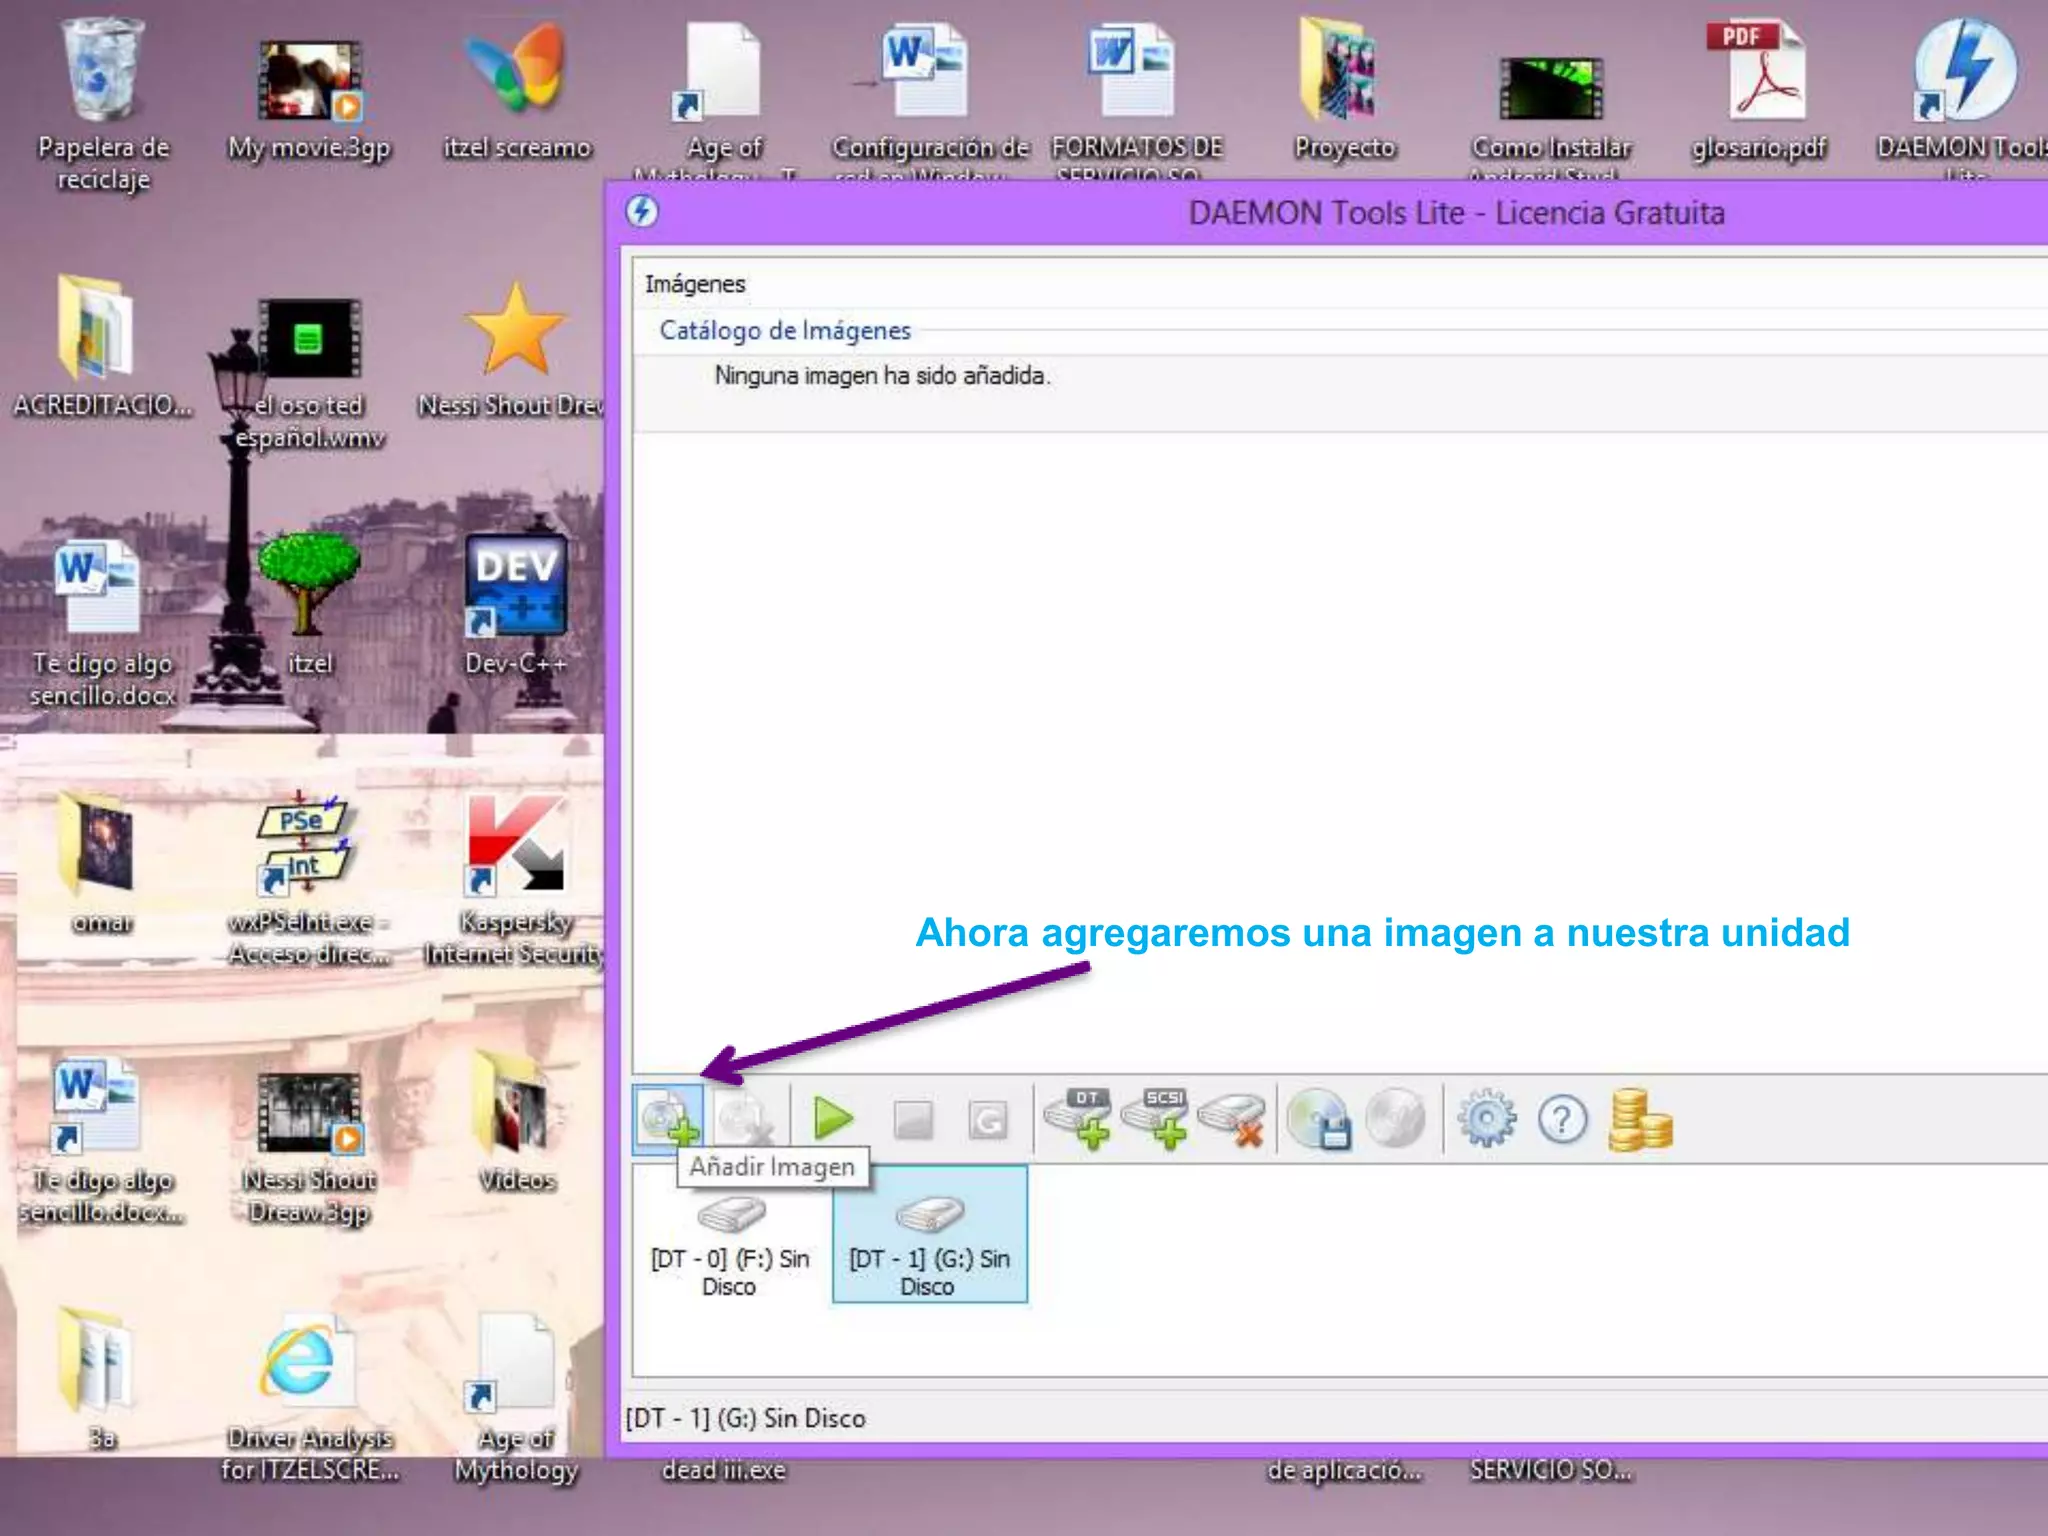Screen dimensions: 2048x1536
Task: Select Nessi Shout Dream star icon
Action: pyautogui.click(x=514, y=350)
